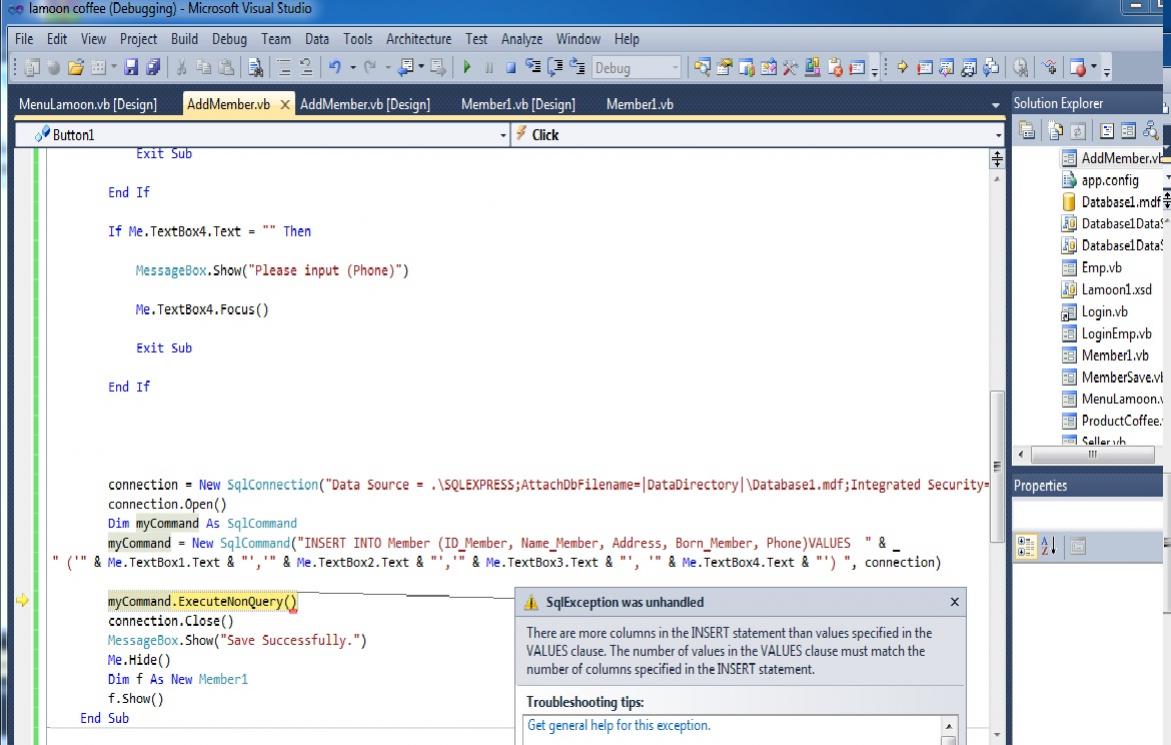Click 'Get general help for this exception' link
This screenshot has height=745, width=1171.
tap(619, 726)
